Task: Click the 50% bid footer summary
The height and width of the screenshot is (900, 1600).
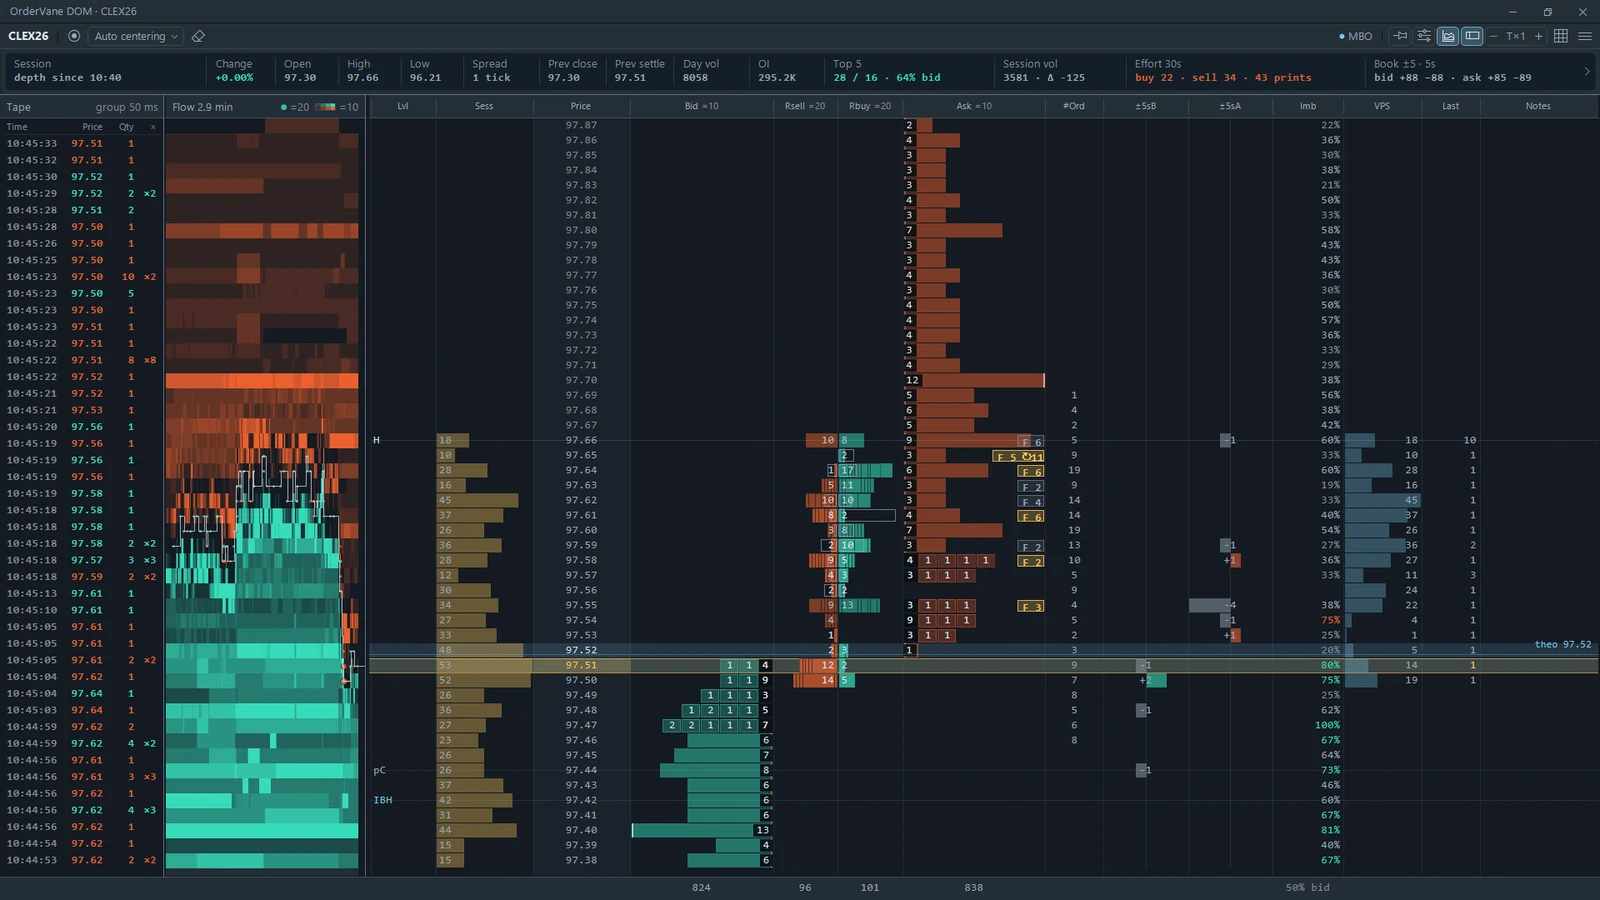Action: click(x=1308, y=887)
